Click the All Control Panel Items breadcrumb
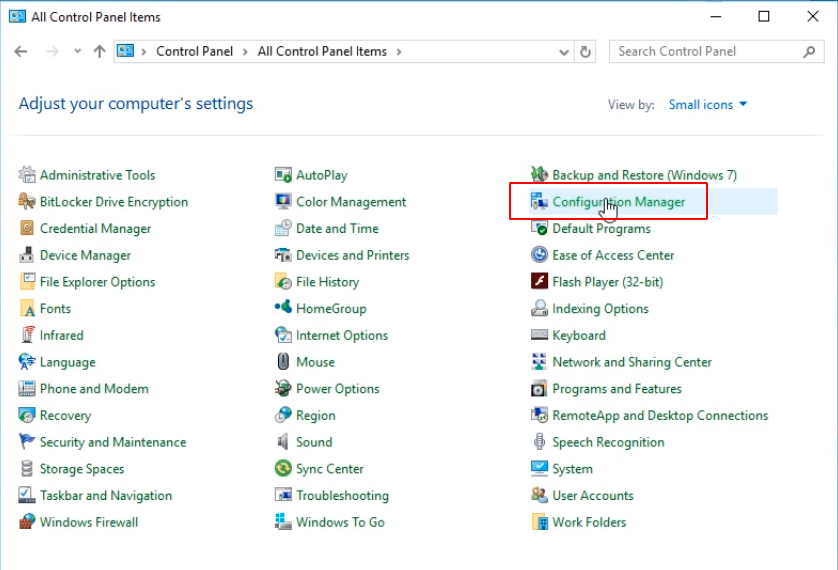Screen dimensions: 838x570 coord(322,51)
